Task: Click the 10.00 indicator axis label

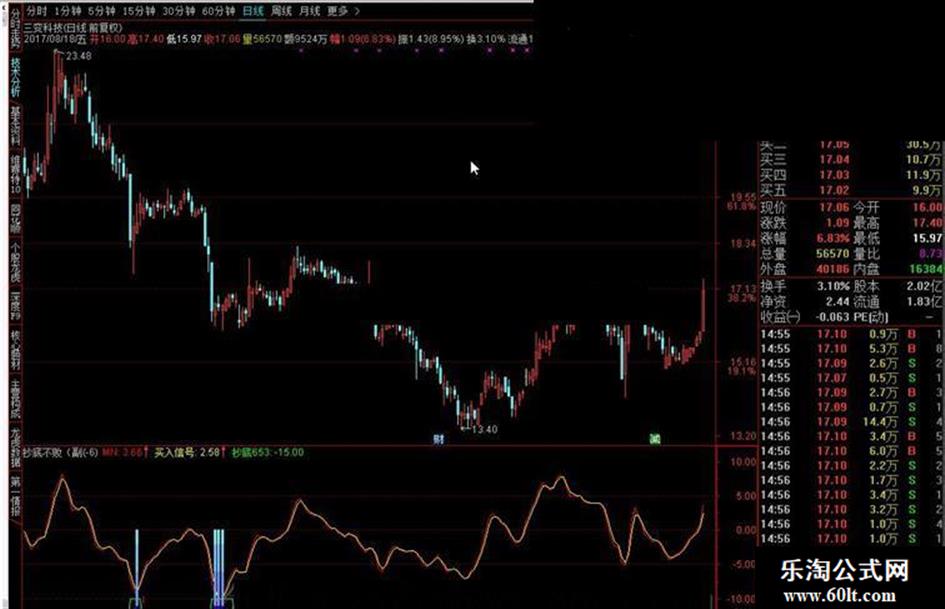Action: [x=742, y=462]
